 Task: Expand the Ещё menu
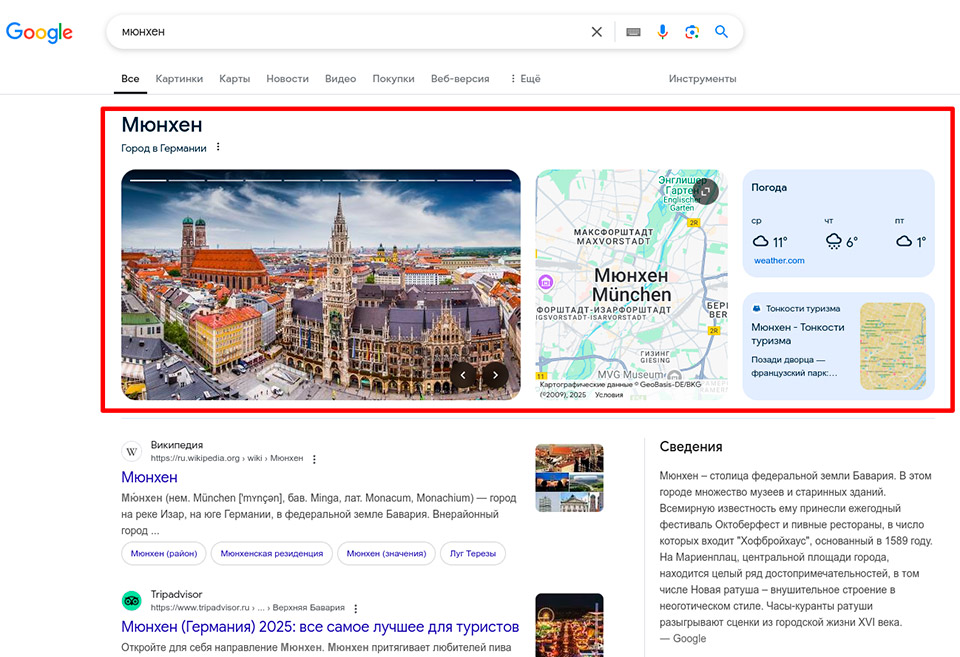[x=525, y=78]
